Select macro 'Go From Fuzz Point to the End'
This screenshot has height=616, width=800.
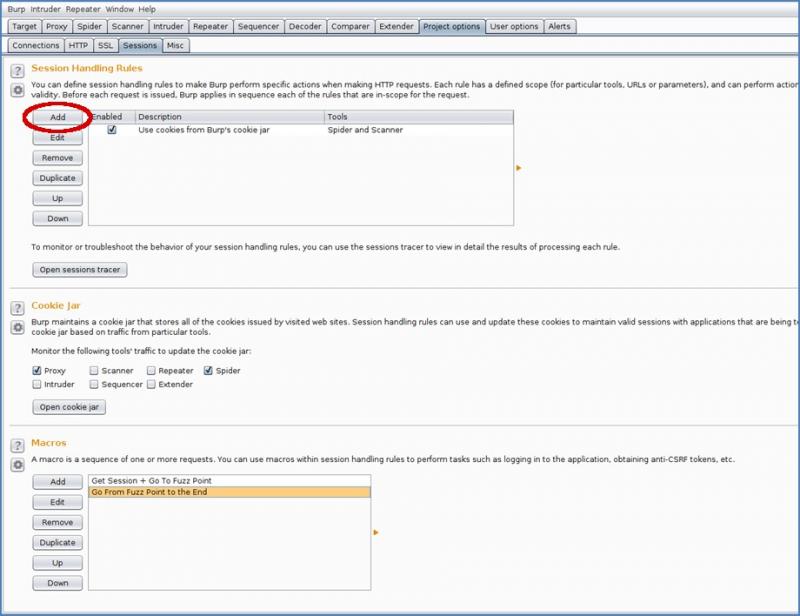coord(230,492)
